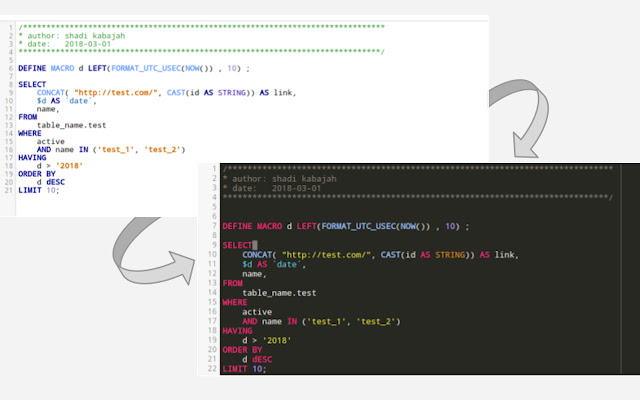
Task: Click d dESC line in the dark editor
Action: 257,359
